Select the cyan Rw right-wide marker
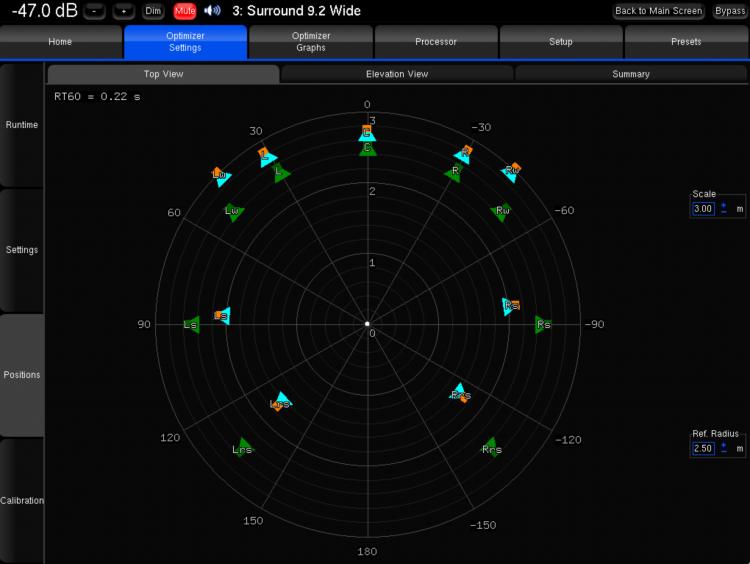 [510, 174]
